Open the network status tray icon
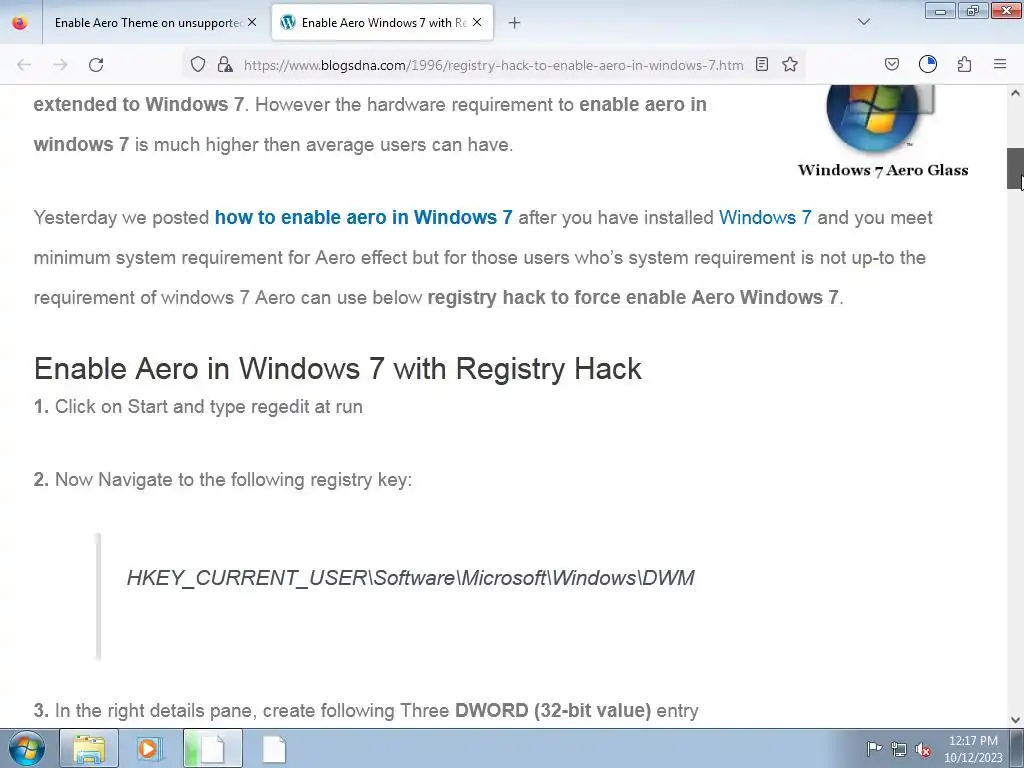The height and width of the screenshot is (768, 1024). [899, 749]
